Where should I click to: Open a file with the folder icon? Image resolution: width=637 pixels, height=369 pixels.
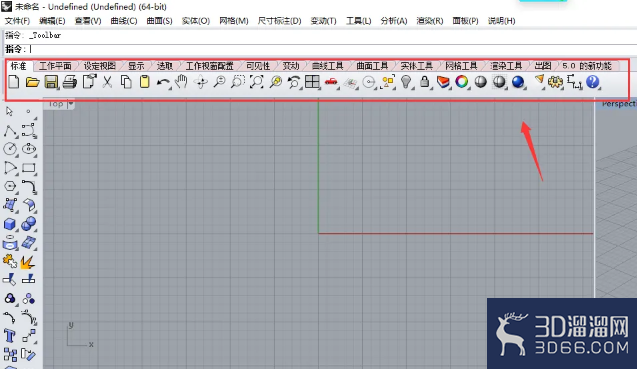(x=32, y=82)
